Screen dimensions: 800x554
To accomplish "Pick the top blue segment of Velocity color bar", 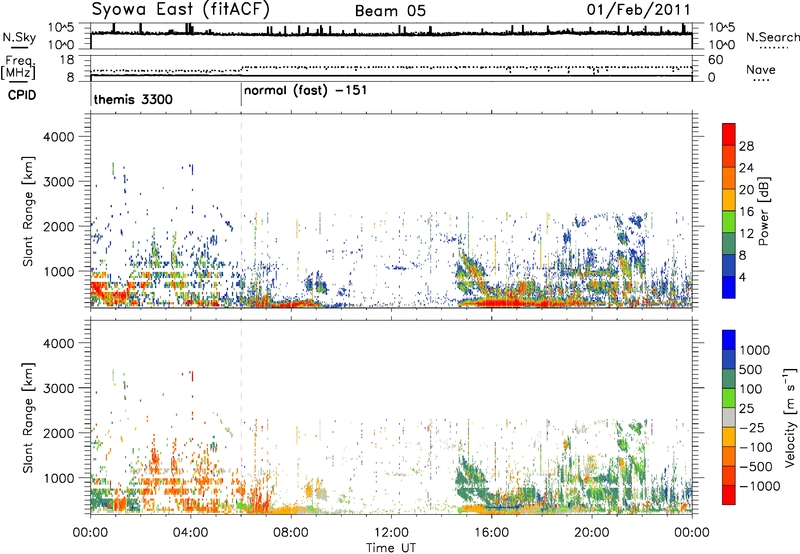I will coord(729,340).
